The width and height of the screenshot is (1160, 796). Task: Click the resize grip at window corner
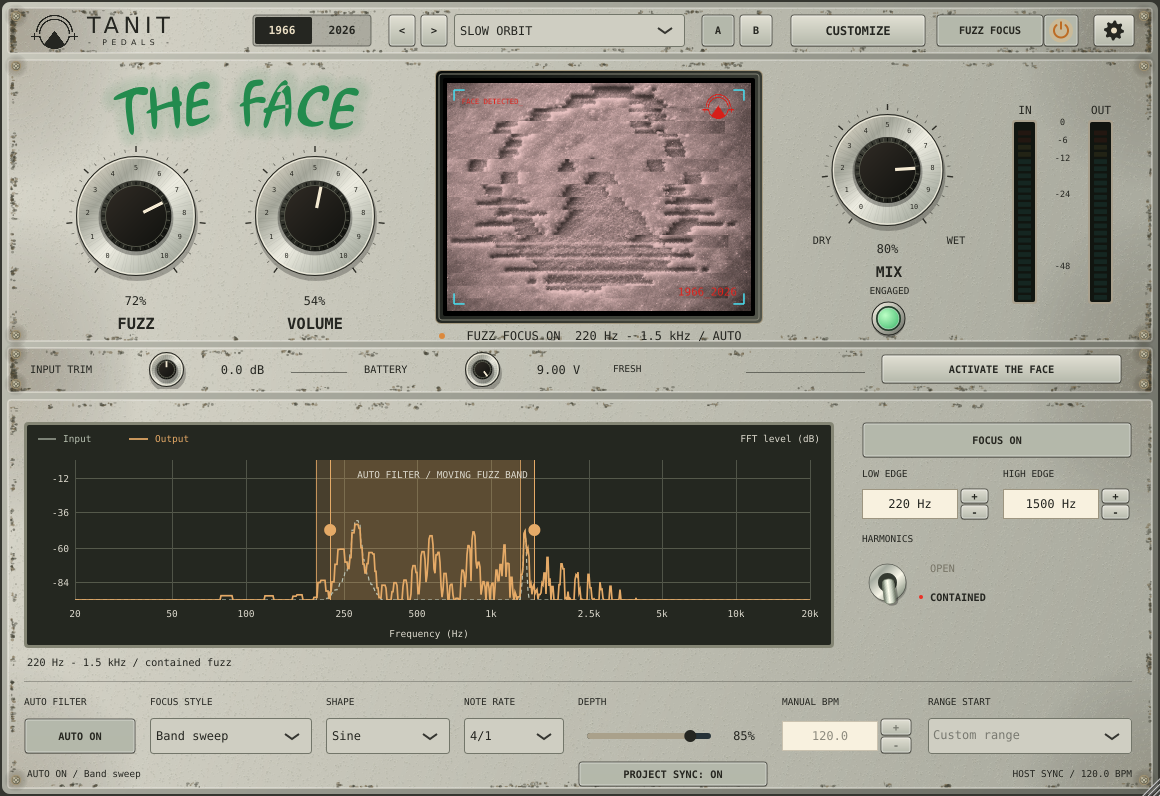pyautogui.click(x=1150, y=787)
